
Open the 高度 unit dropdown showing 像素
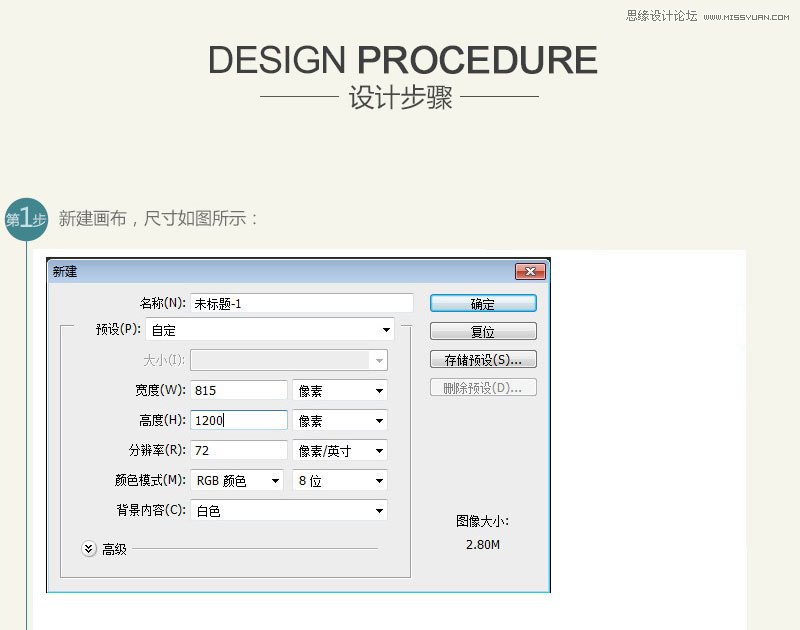click(x=340, y=421)
